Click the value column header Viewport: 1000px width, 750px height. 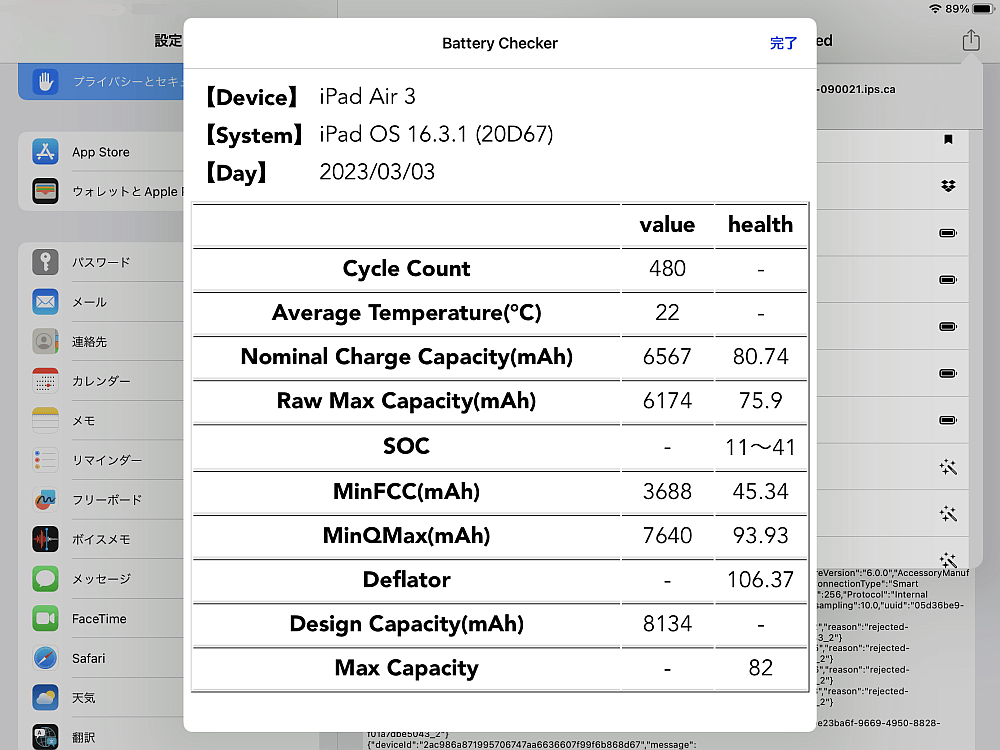[x=667, y=224]
